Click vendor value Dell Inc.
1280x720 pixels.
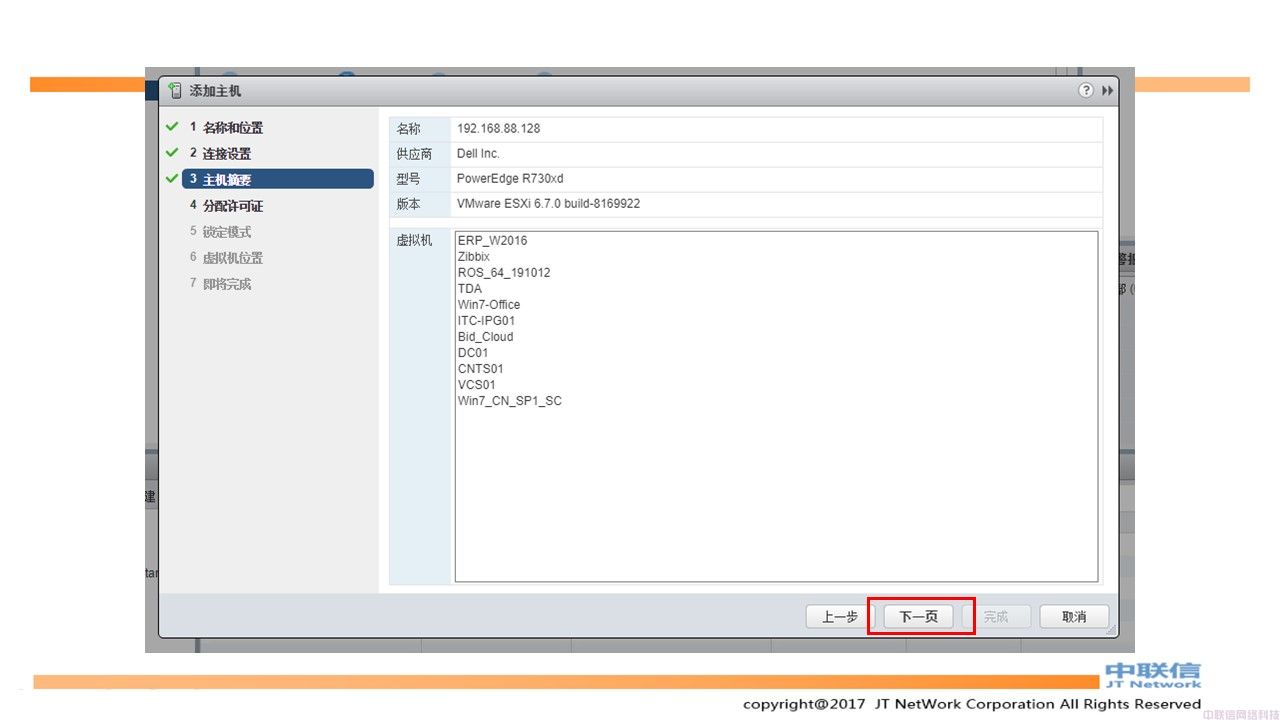click(x=478, y=154)
